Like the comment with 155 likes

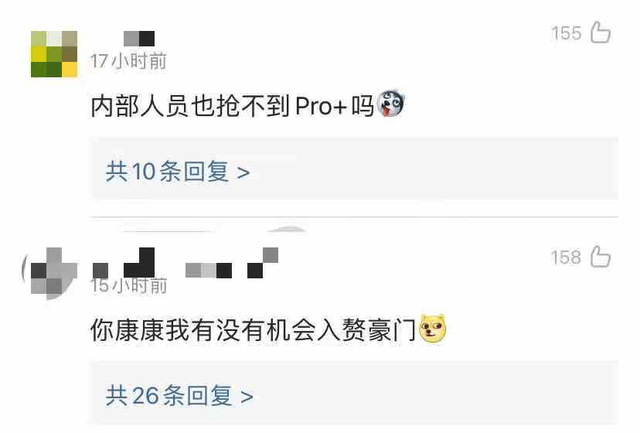(600, 32)
